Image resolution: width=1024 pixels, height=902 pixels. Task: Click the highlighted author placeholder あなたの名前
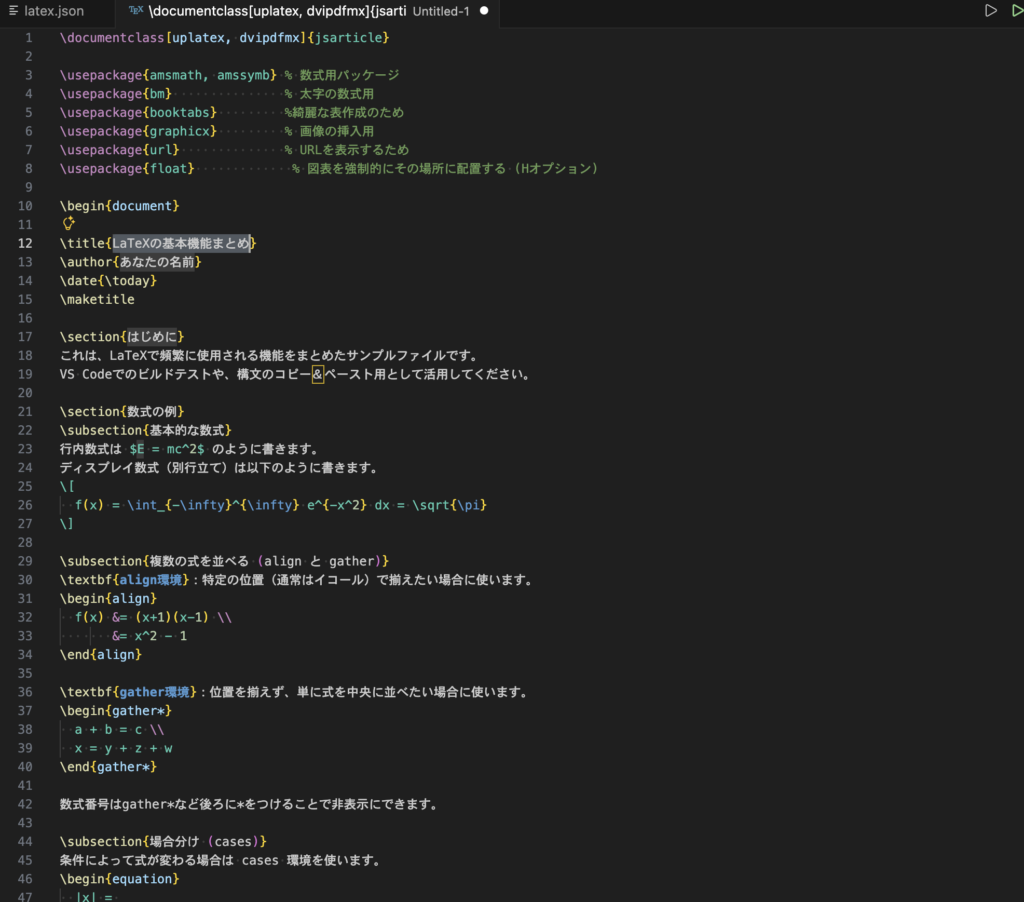(157, 262)
